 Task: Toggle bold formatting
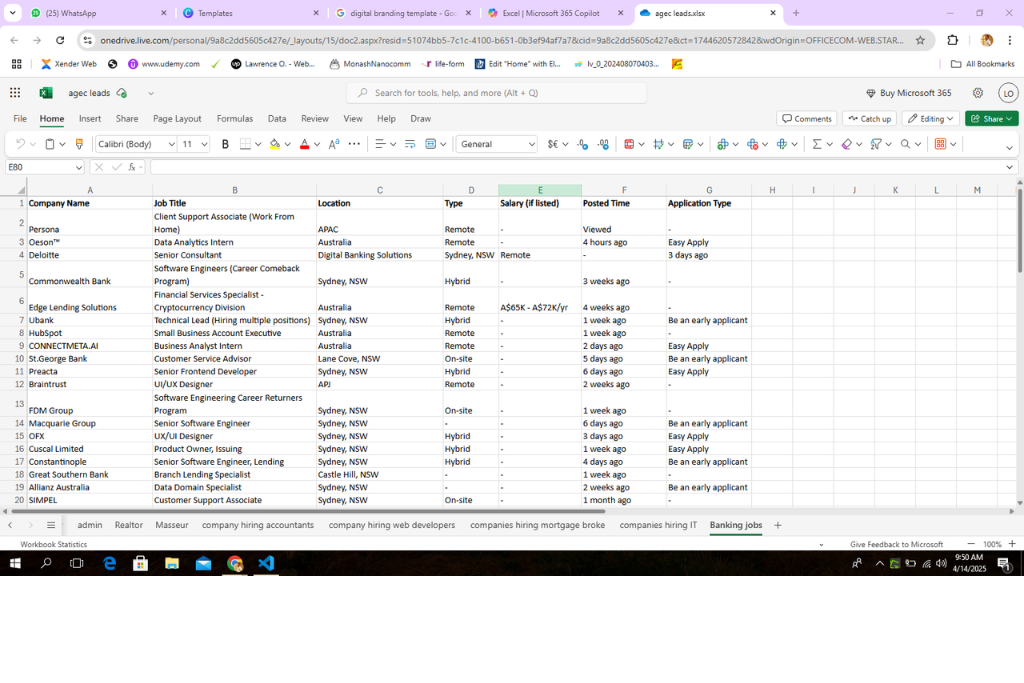[225, 144]
